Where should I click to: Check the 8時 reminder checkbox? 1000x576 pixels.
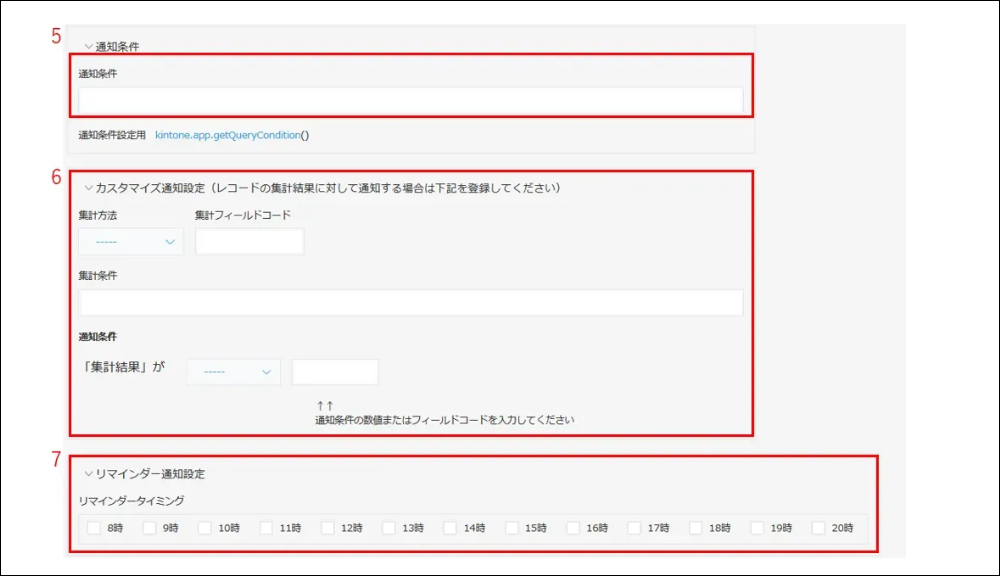[93, 528]
